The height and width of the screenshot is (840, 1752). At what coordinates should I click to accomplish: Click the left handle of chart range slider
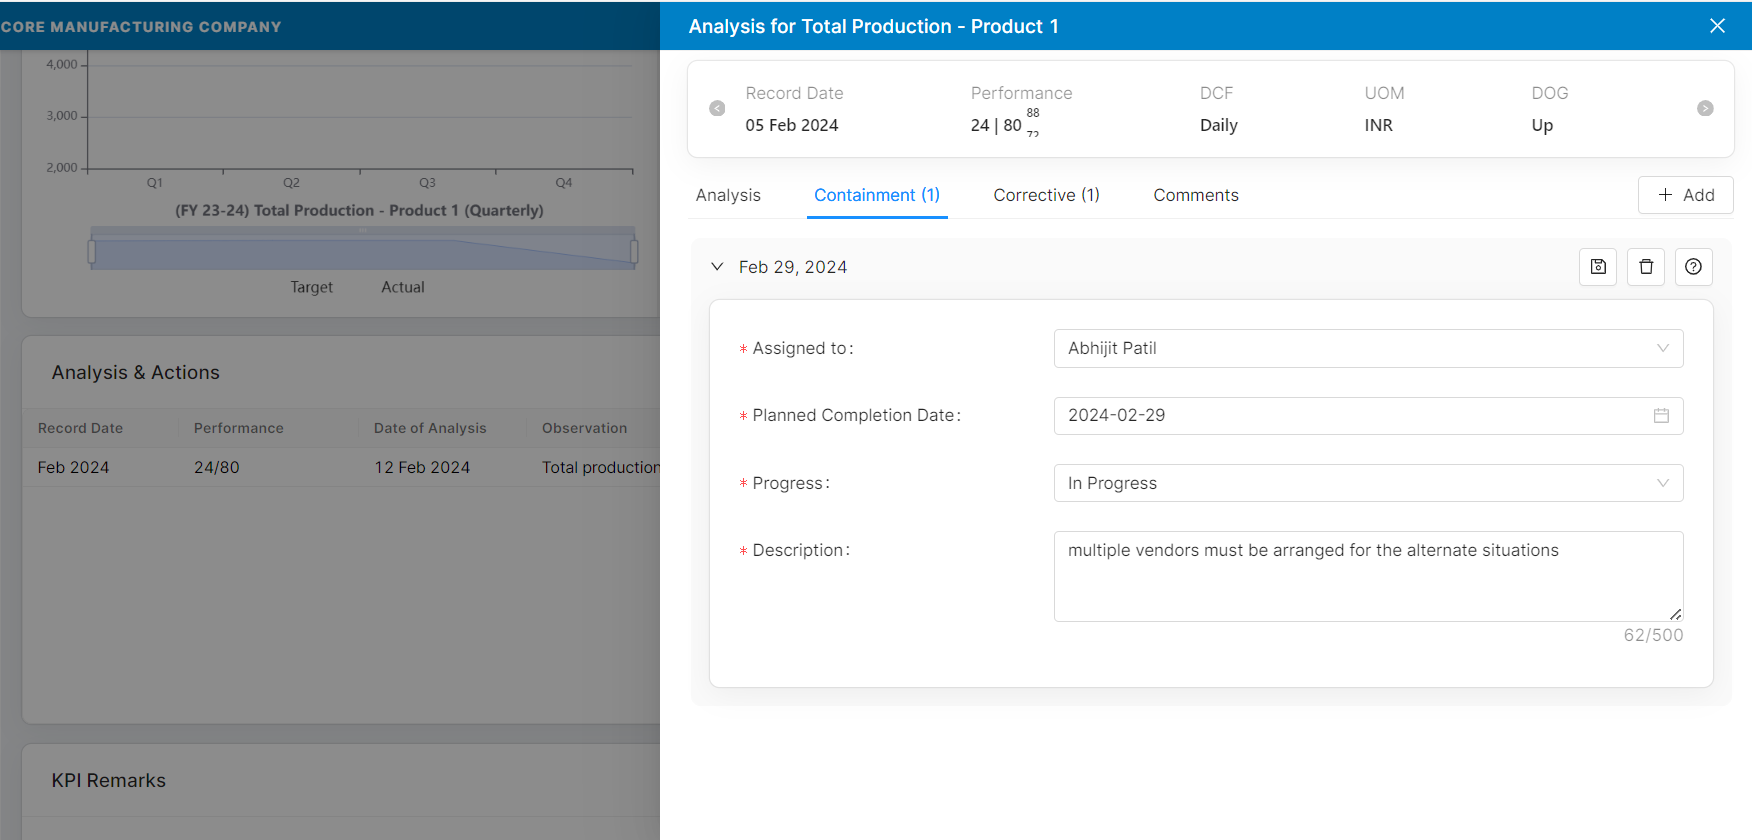pyautogui.click(x=92, y=251)
